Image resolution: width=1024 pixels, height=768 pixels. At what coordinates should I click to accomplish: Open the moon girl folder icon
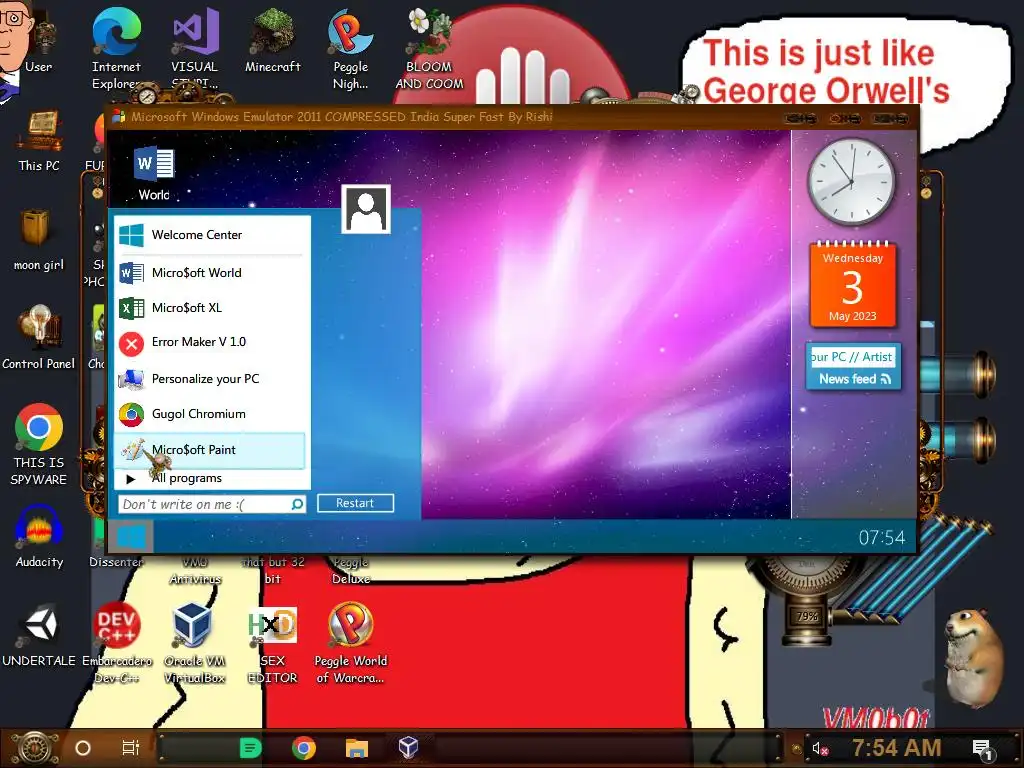pyautogui.click(x=39, y=239)
